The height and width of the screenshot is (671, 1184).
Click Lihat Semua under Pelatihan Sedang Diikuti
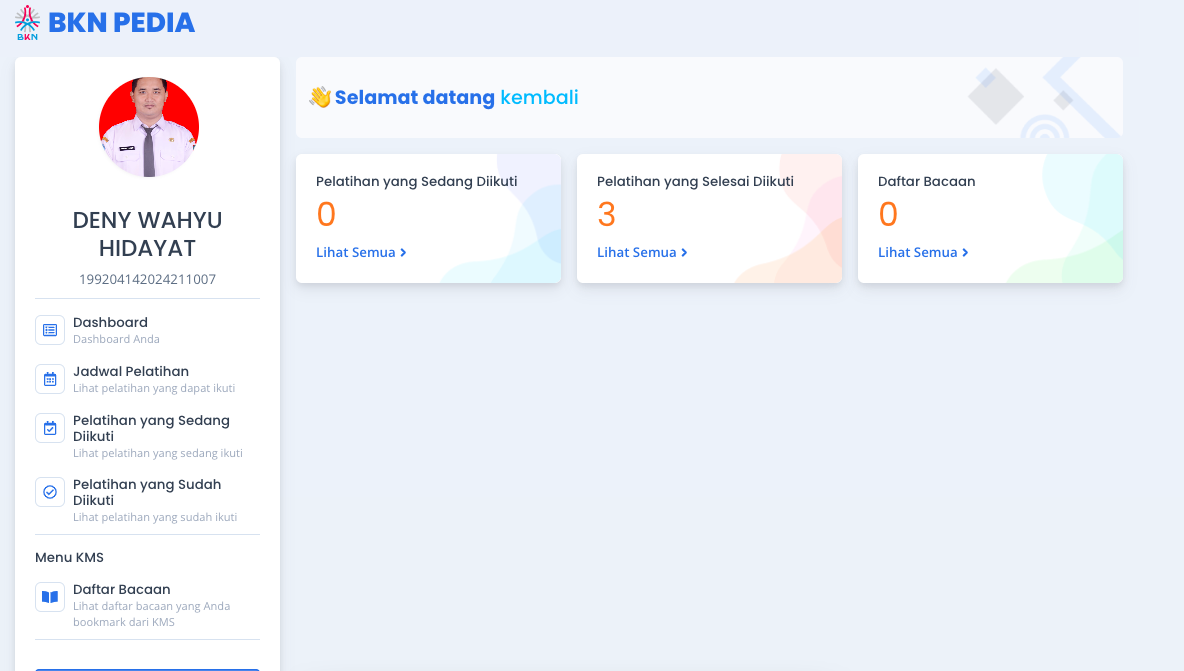[361, 253]
